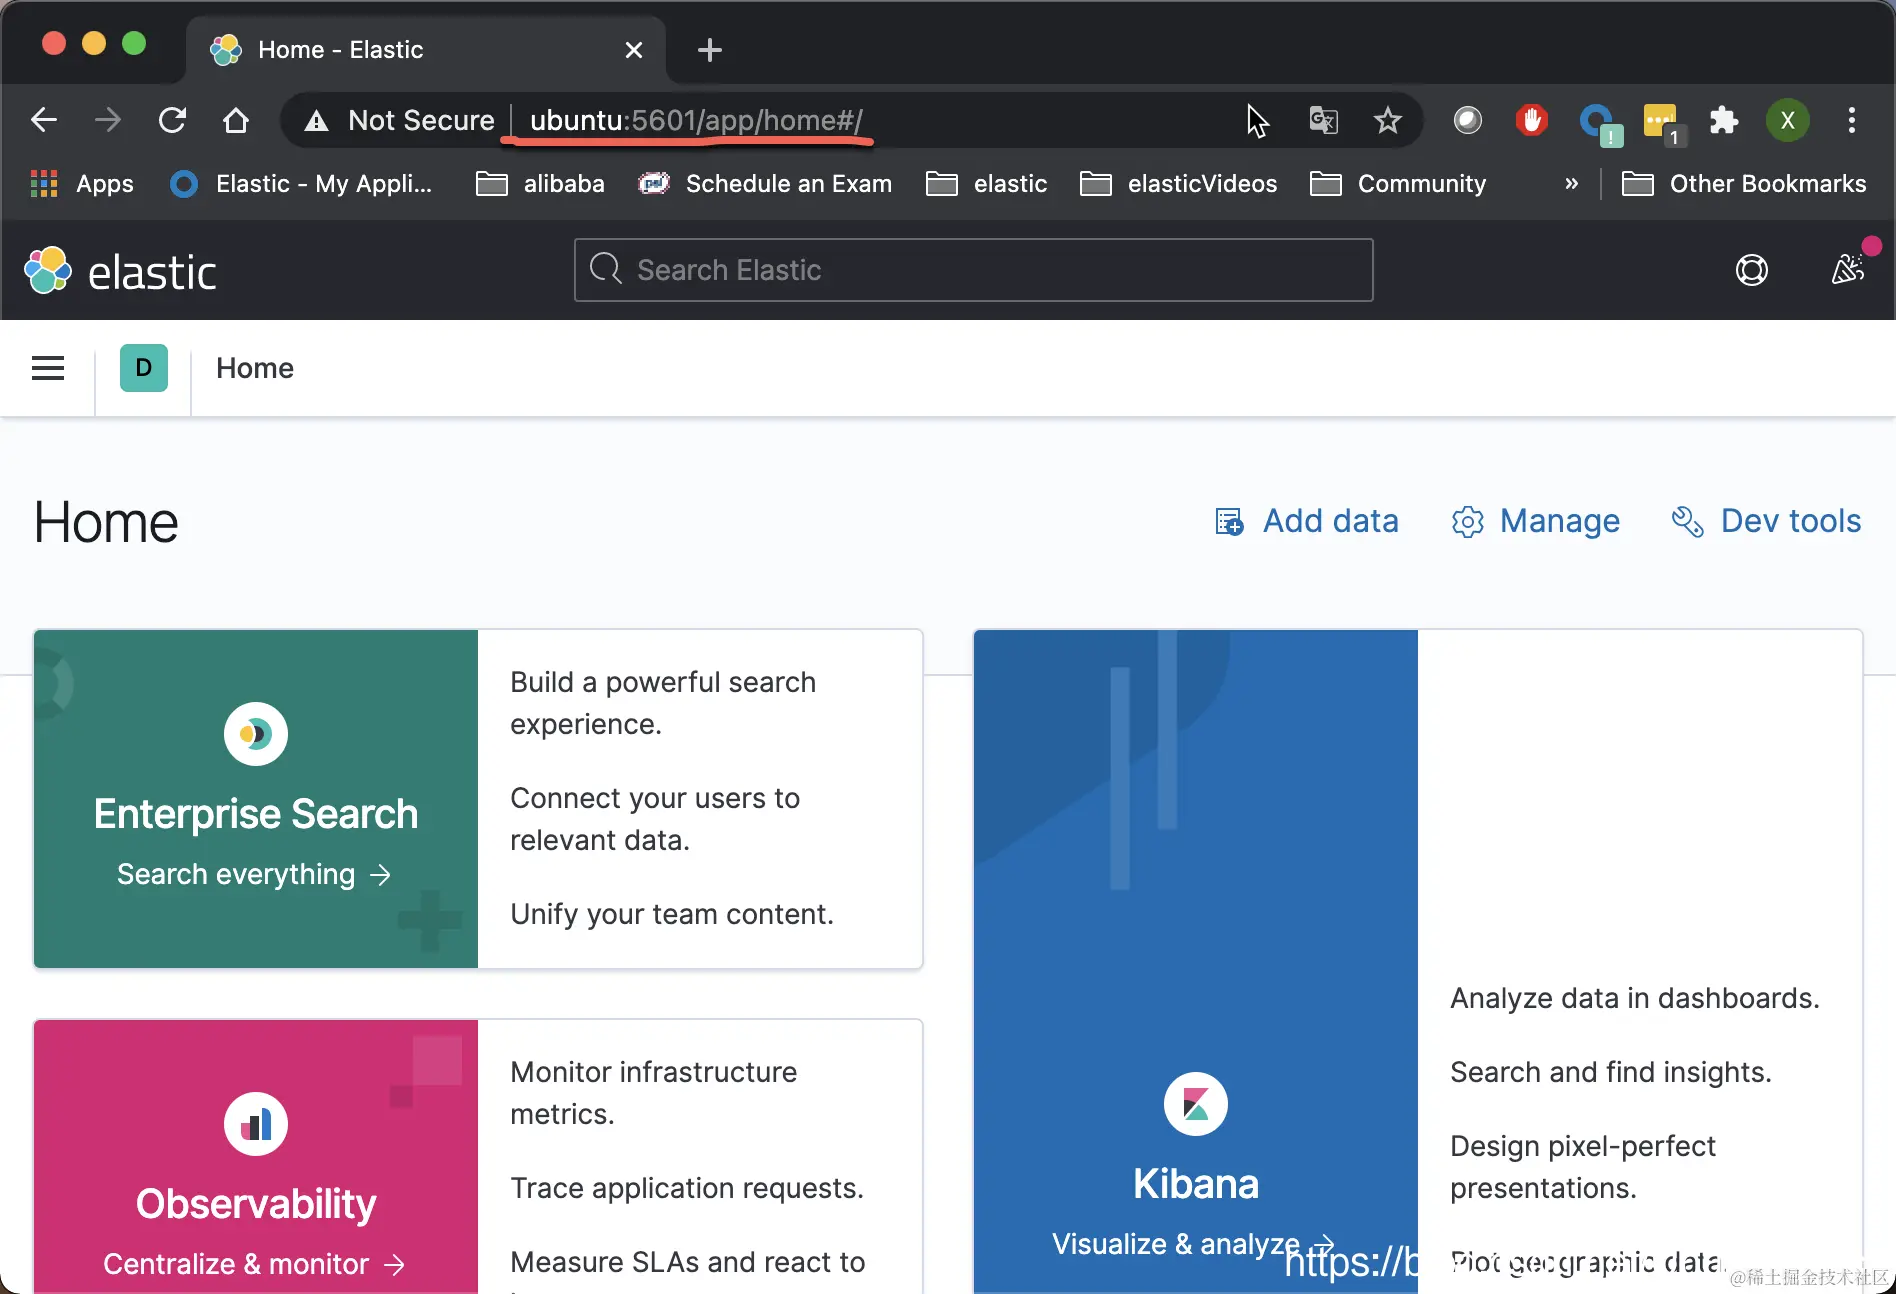Open the hamburger navigation menu

48,368
